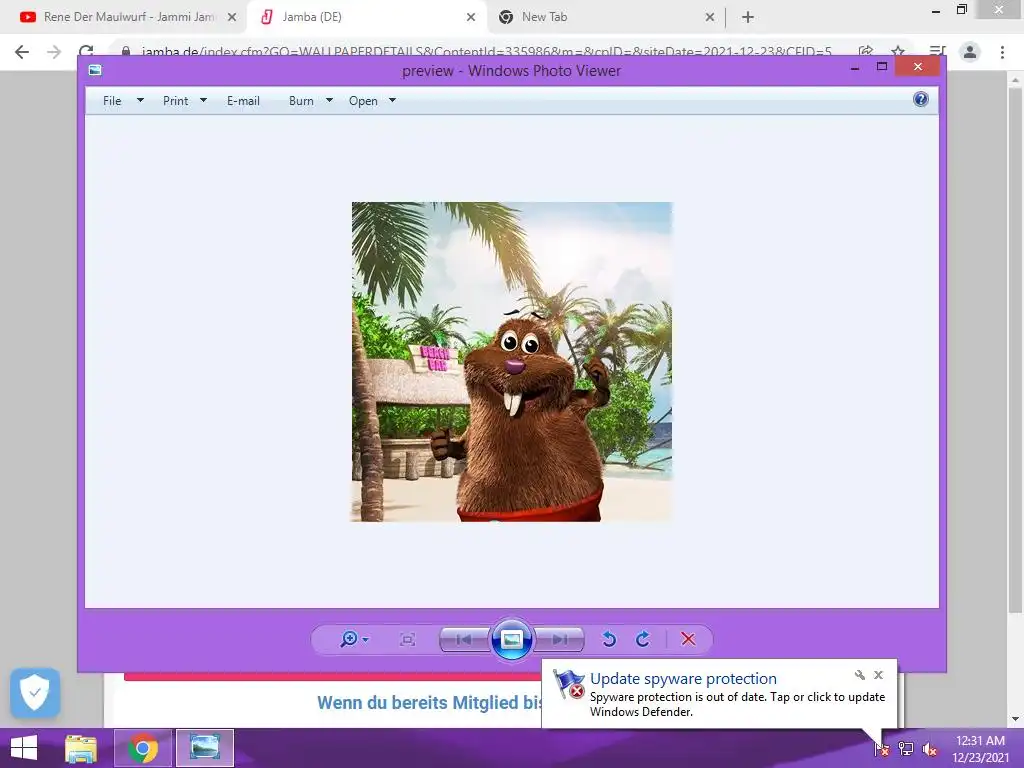Open File Explorer from taskbar
Viewport: 1024px width, 768px height.
(x=81, y=748)
